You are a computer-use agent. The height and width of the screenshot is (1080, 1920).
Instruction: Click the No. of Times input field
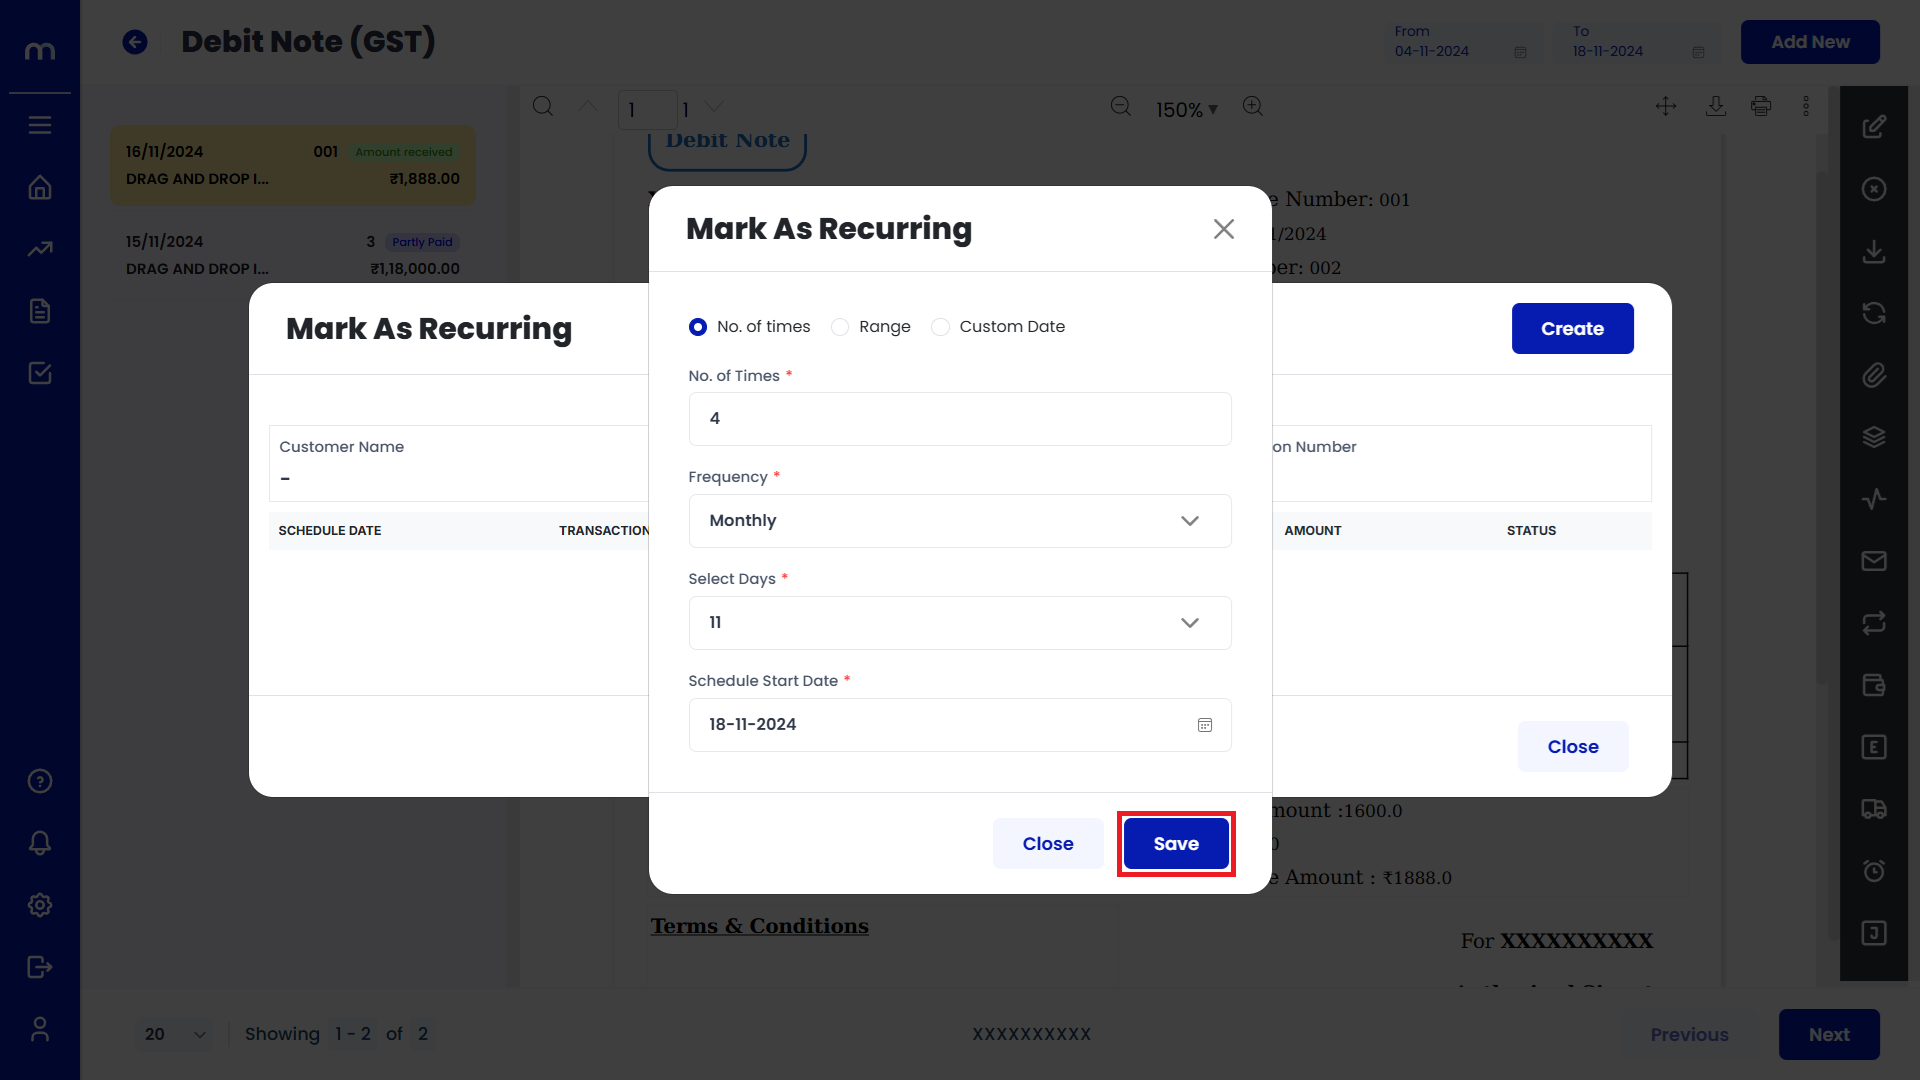(x=959, y=419)
